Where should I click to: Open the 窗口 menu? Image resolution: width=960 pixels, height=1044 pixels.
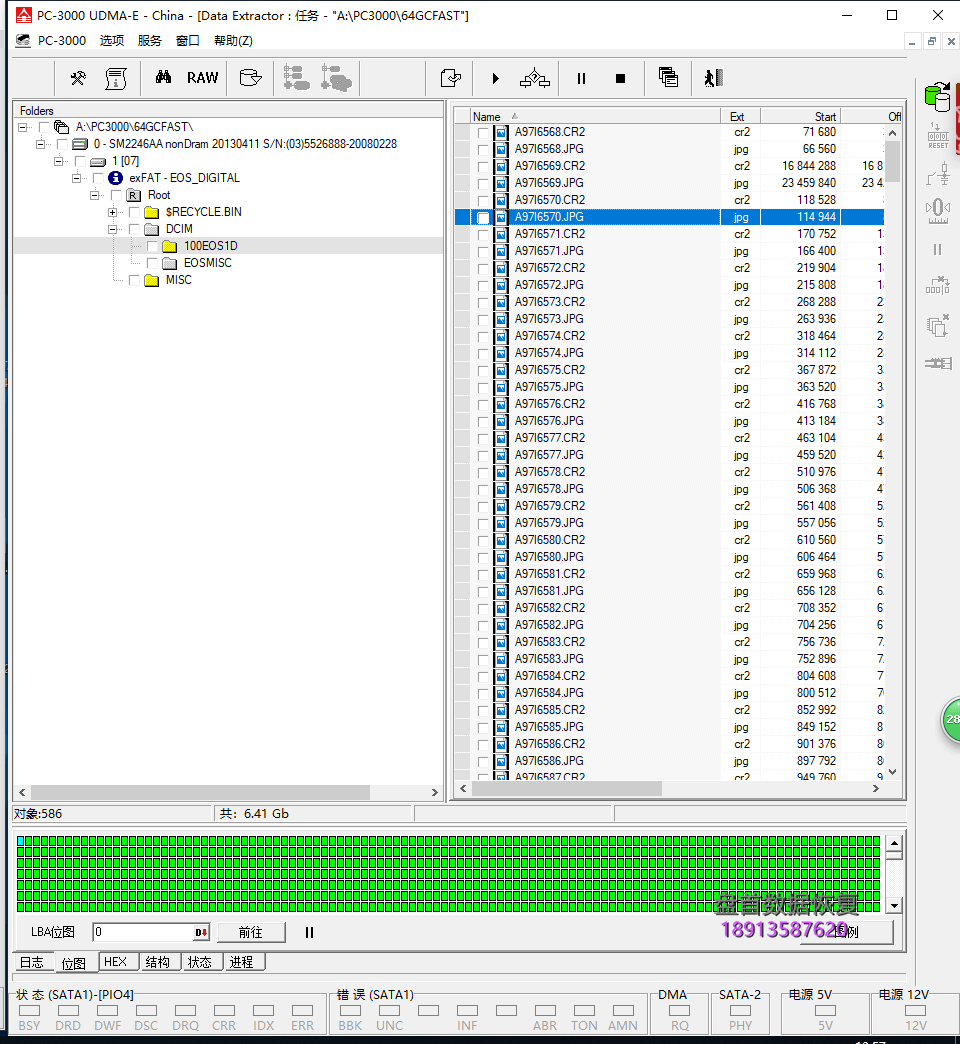click(x=188, y=41)
